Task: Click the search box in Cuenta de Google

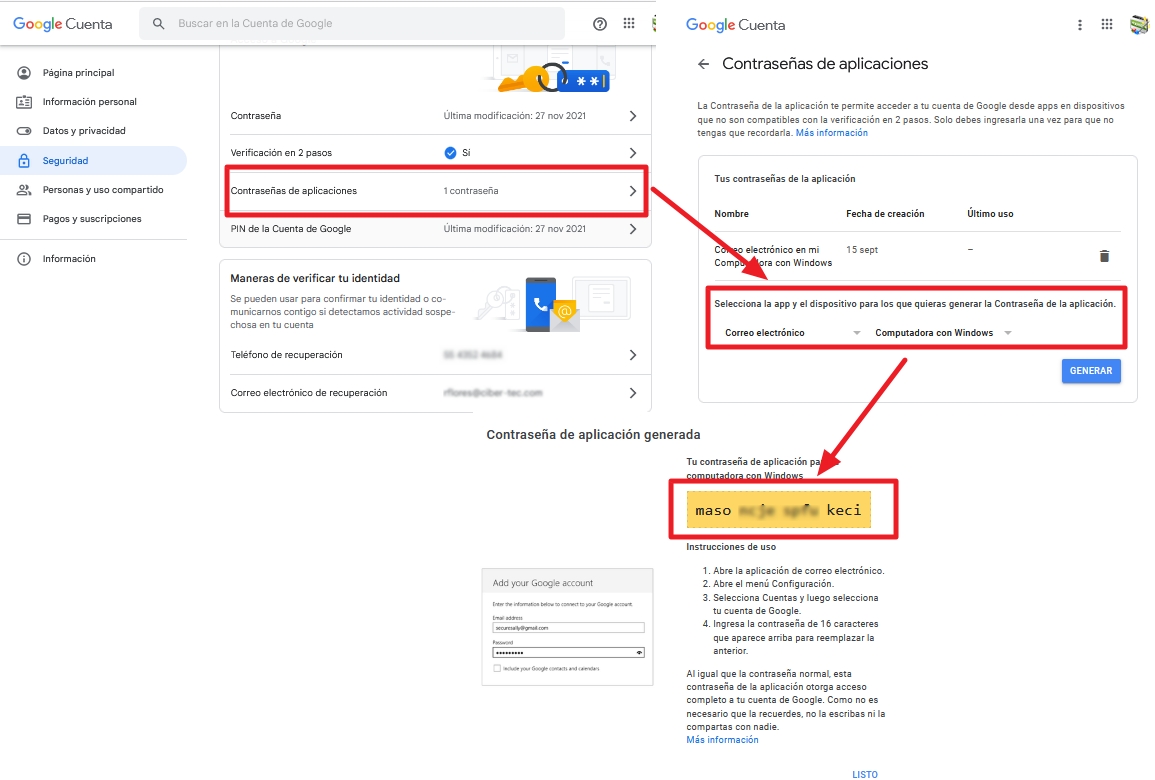Action: pos(352,24)
